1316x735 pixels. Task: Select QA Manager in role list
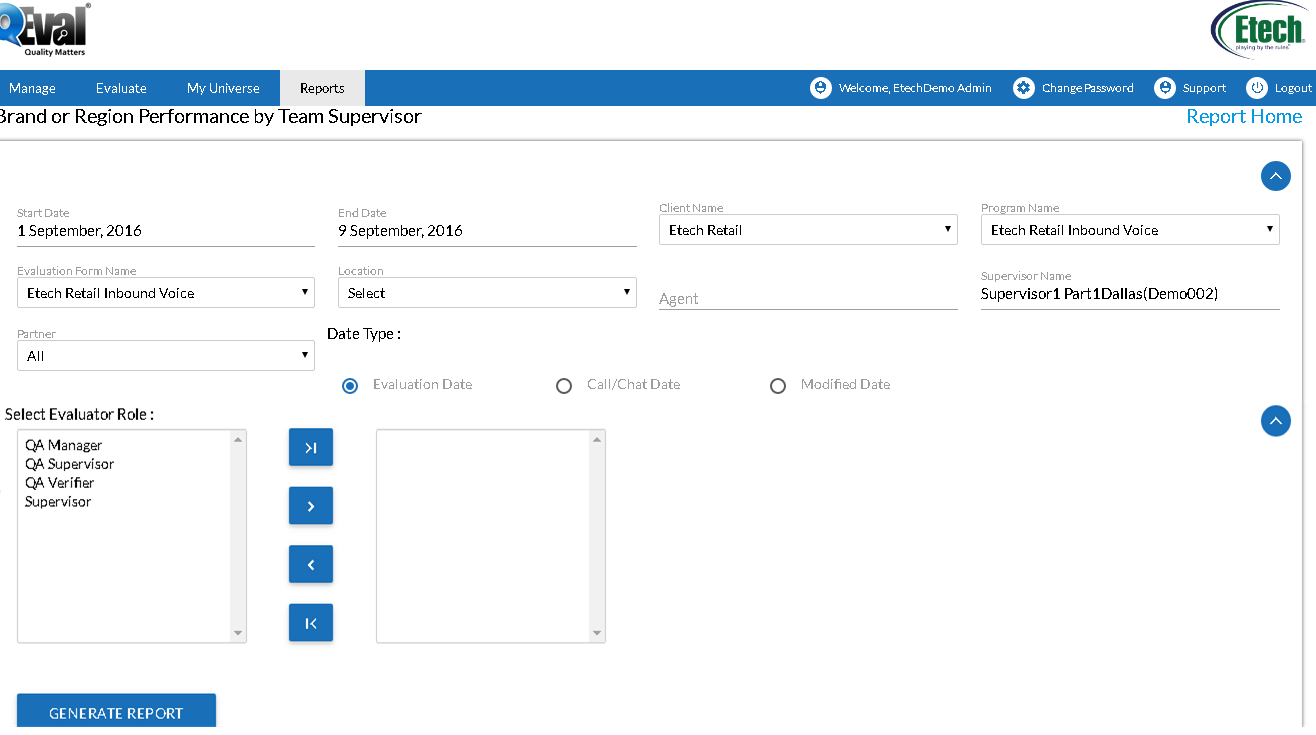(x=64, y=445)
